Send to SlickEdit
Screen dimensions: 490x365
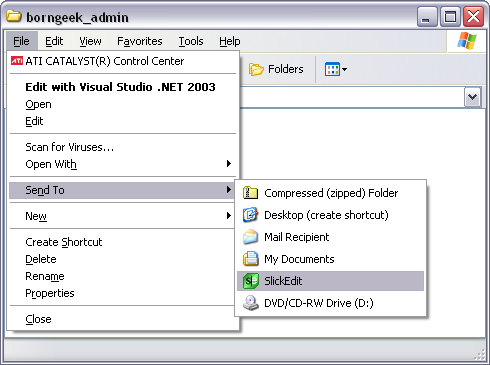330,281
